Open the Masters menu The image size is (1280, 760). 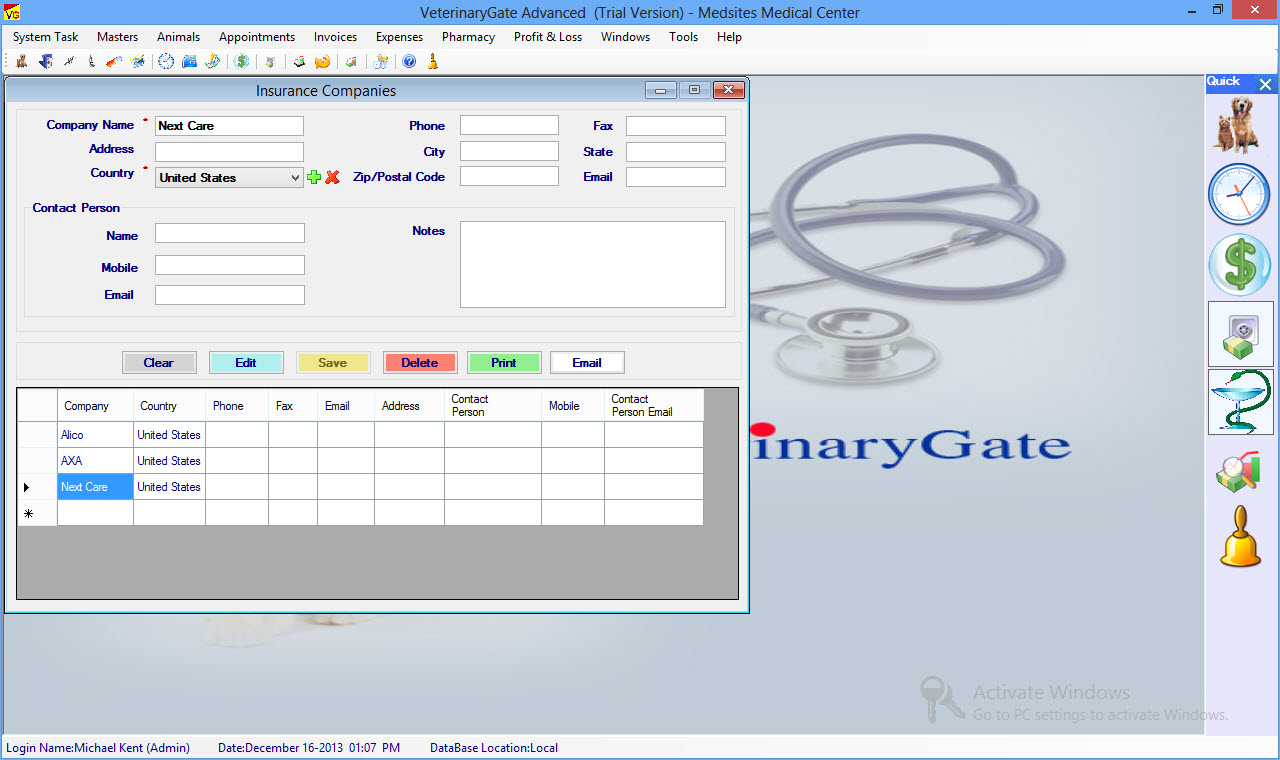tap(117, 37)
